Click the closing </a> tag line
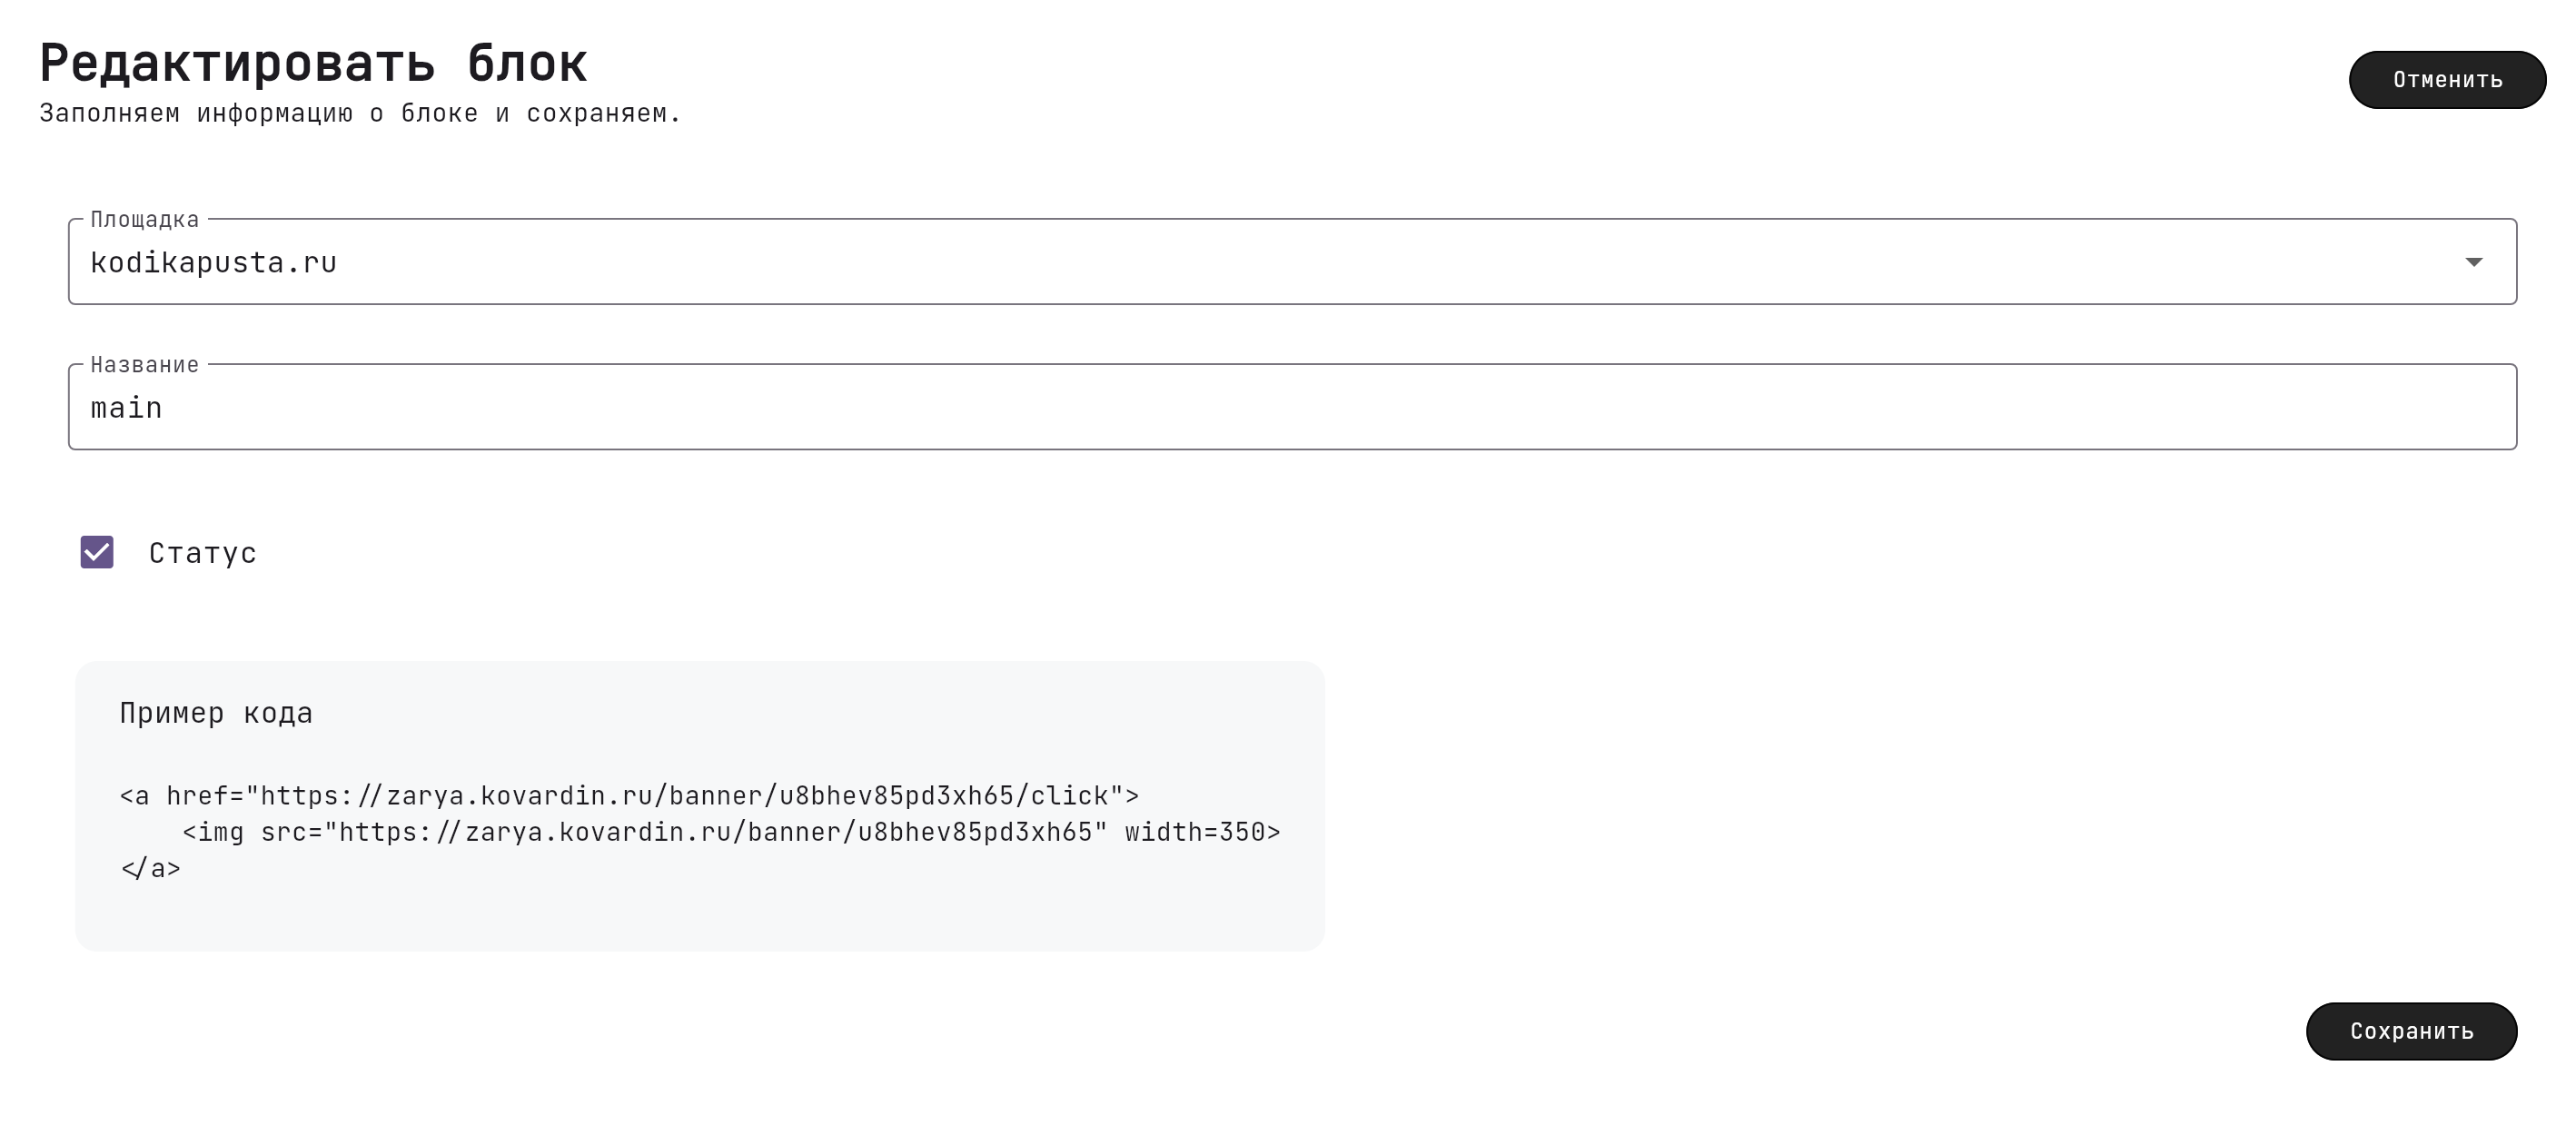 pos(150,868)
